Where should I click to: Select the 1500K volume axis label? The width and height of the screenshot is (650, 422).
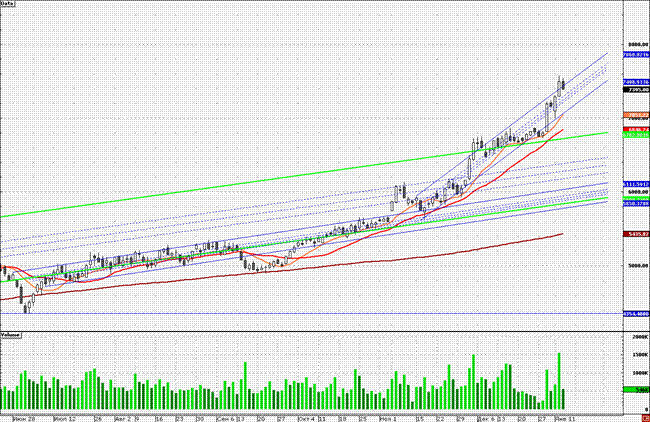click(640, 355)
